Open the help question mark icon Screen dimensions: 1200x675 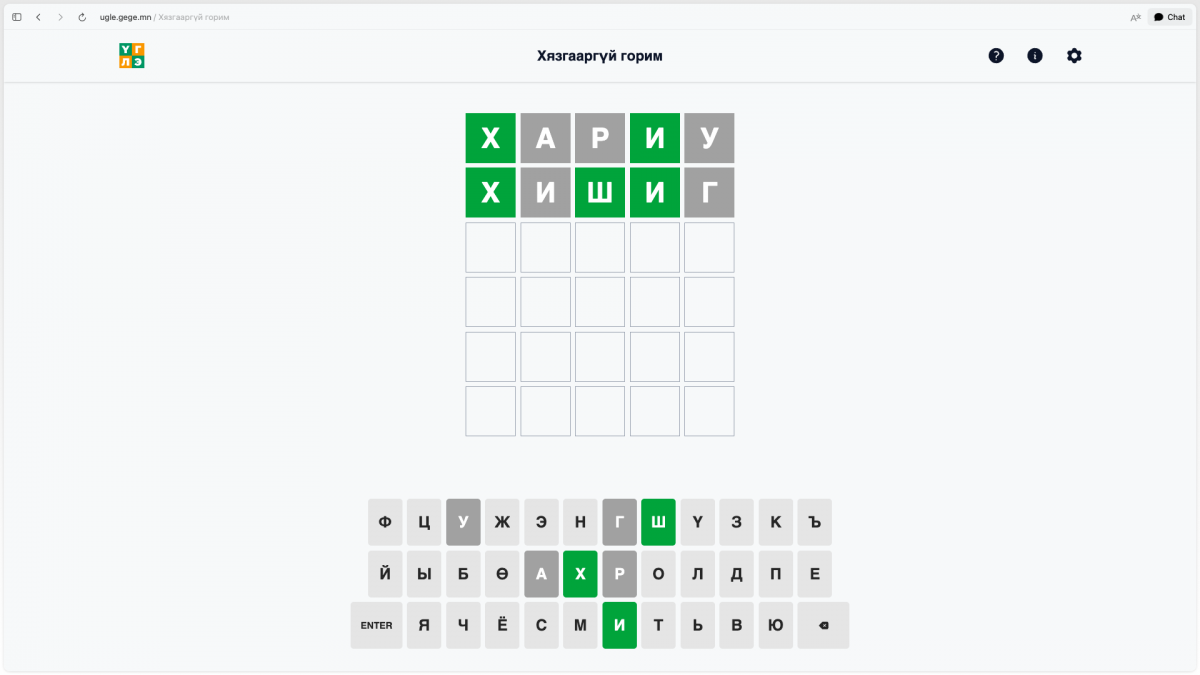996,56
